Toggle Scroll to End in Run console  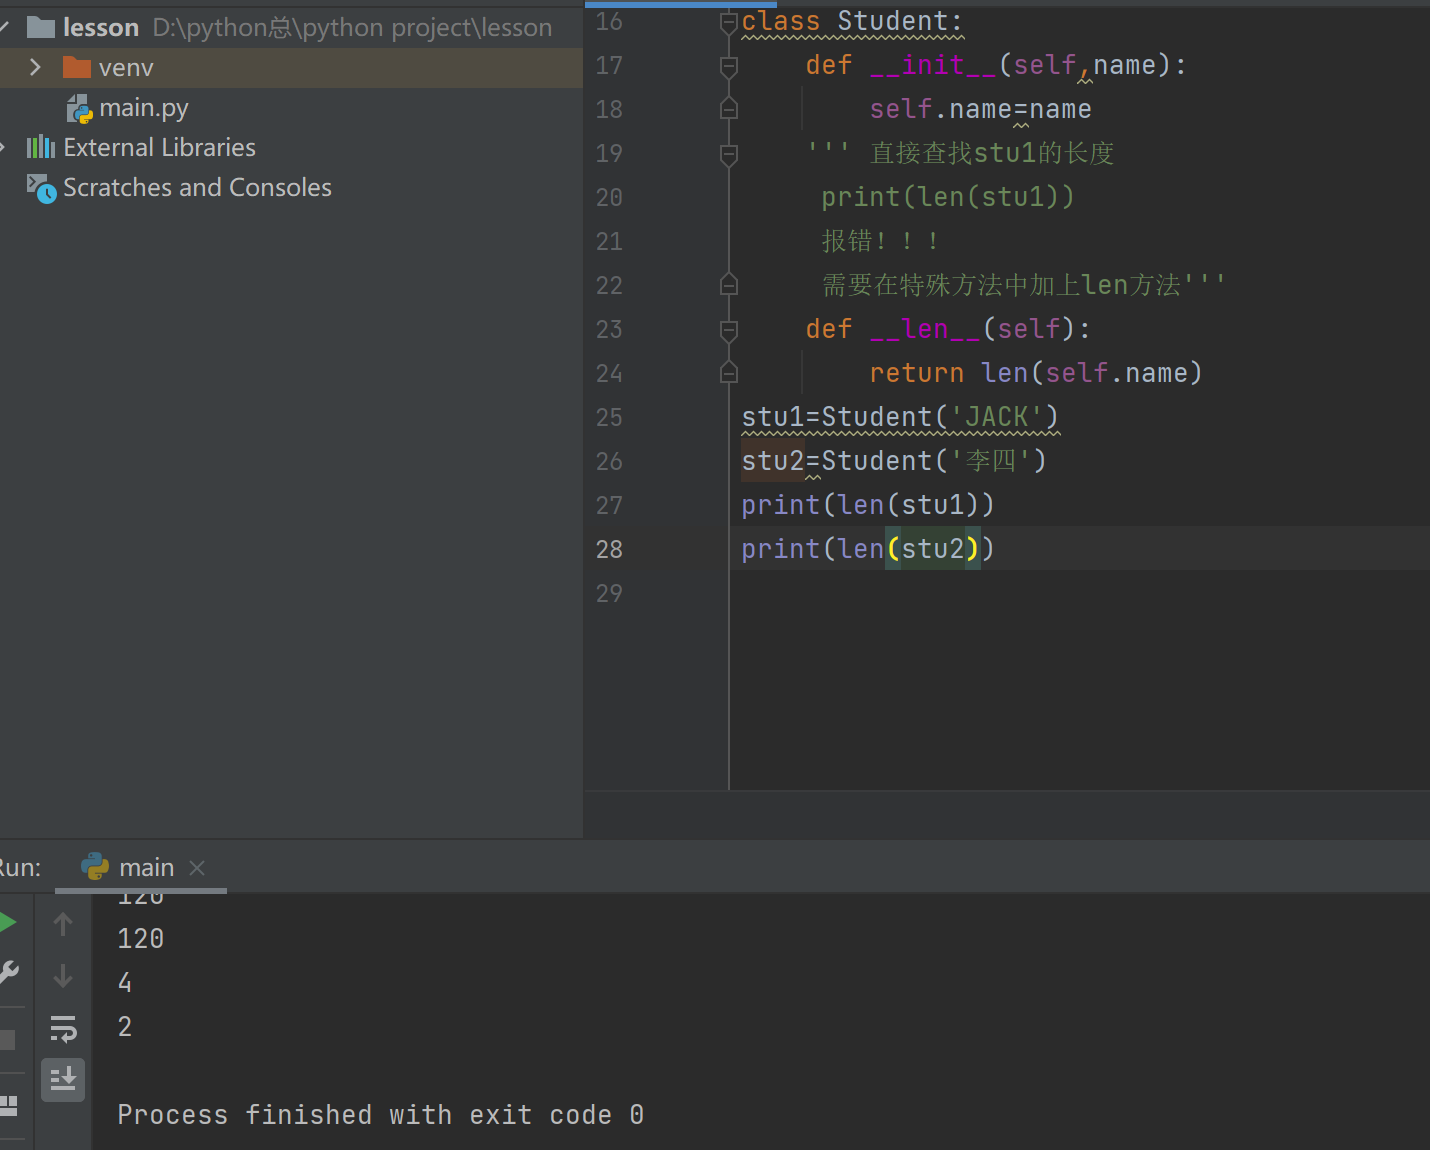pos(63,1080)
